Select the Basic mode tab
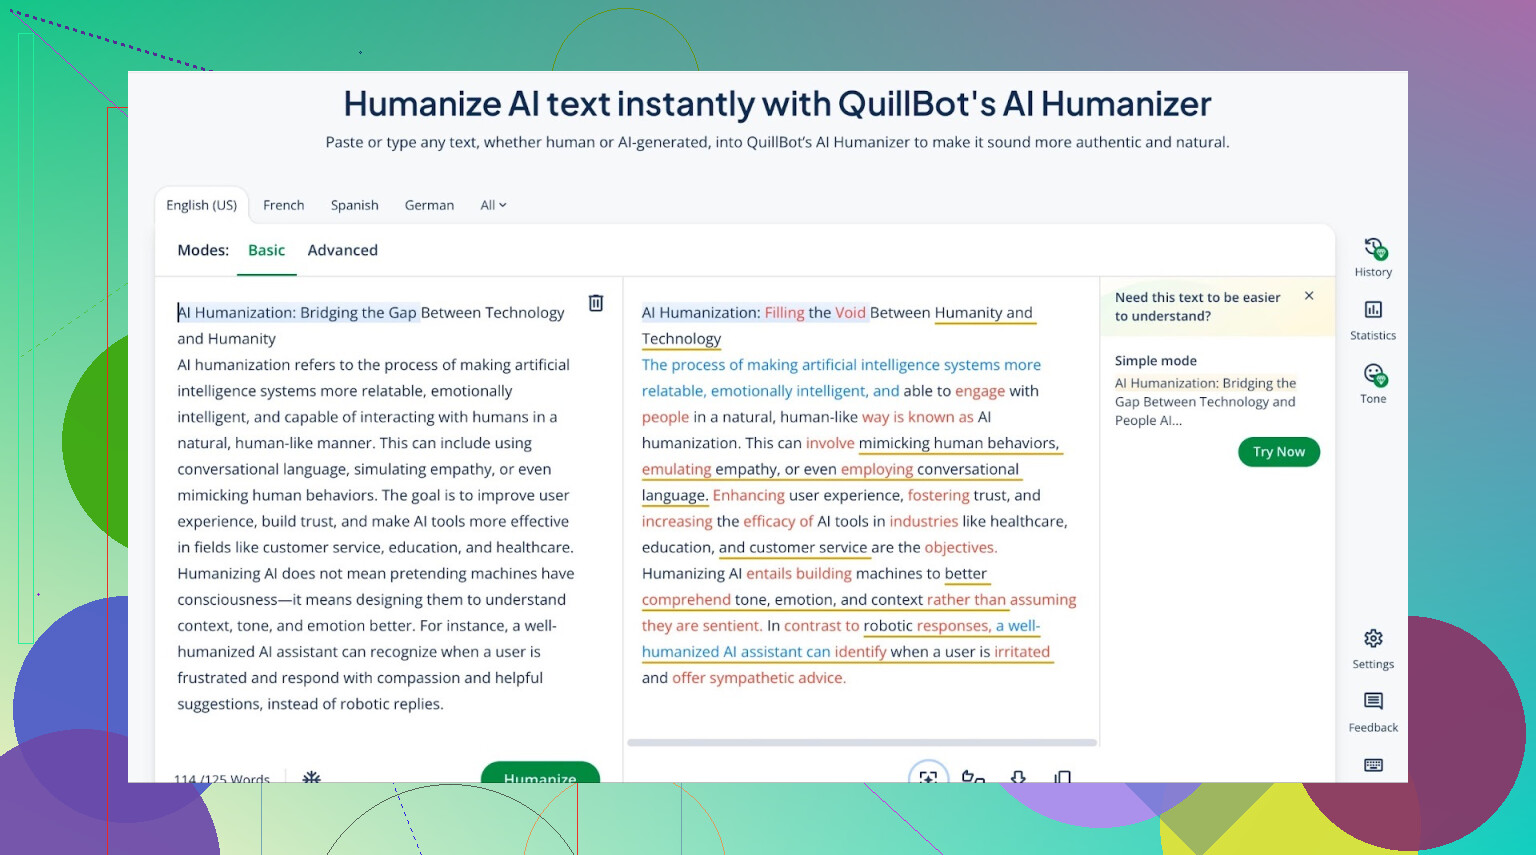 pos(266,250)
